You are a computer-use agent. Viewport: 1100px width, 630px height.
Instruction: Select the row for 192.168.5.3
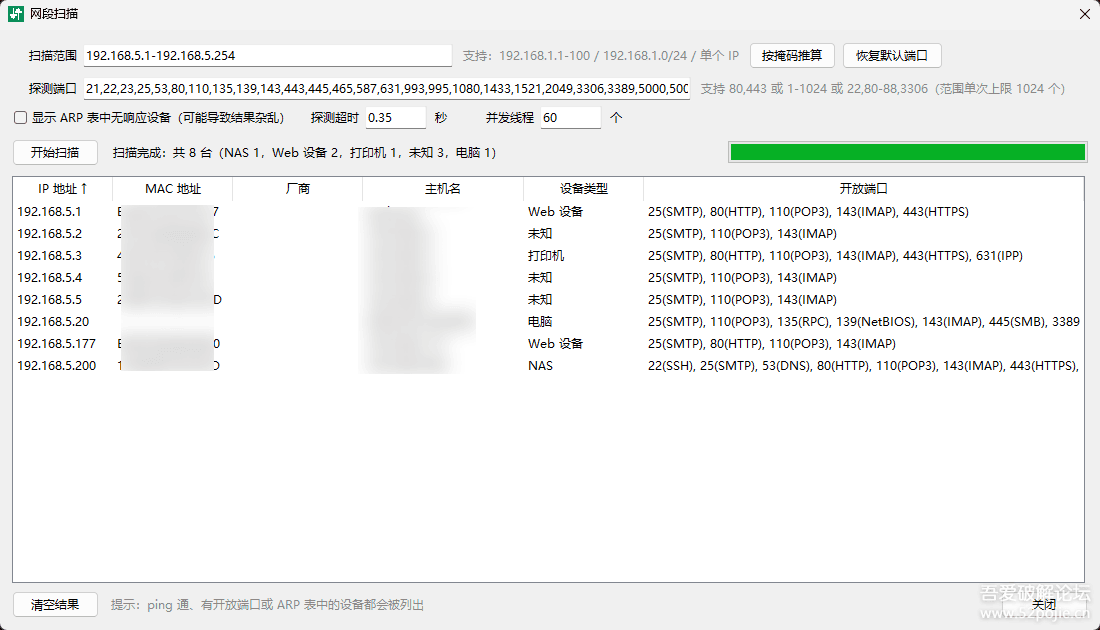pos(548,255)
